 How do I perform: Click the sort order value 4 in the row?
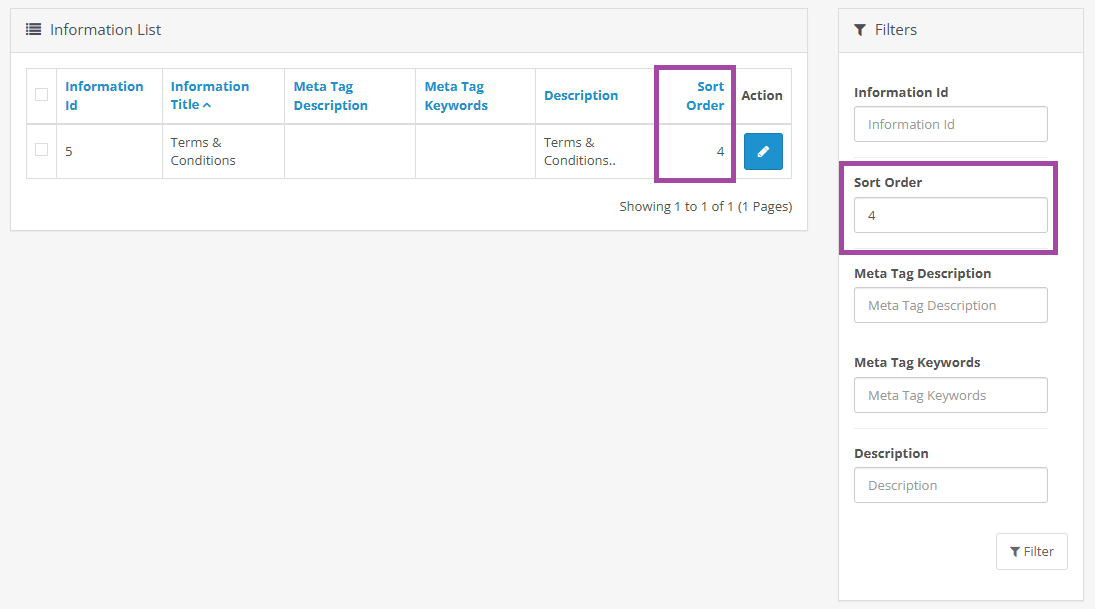point(720,152)
